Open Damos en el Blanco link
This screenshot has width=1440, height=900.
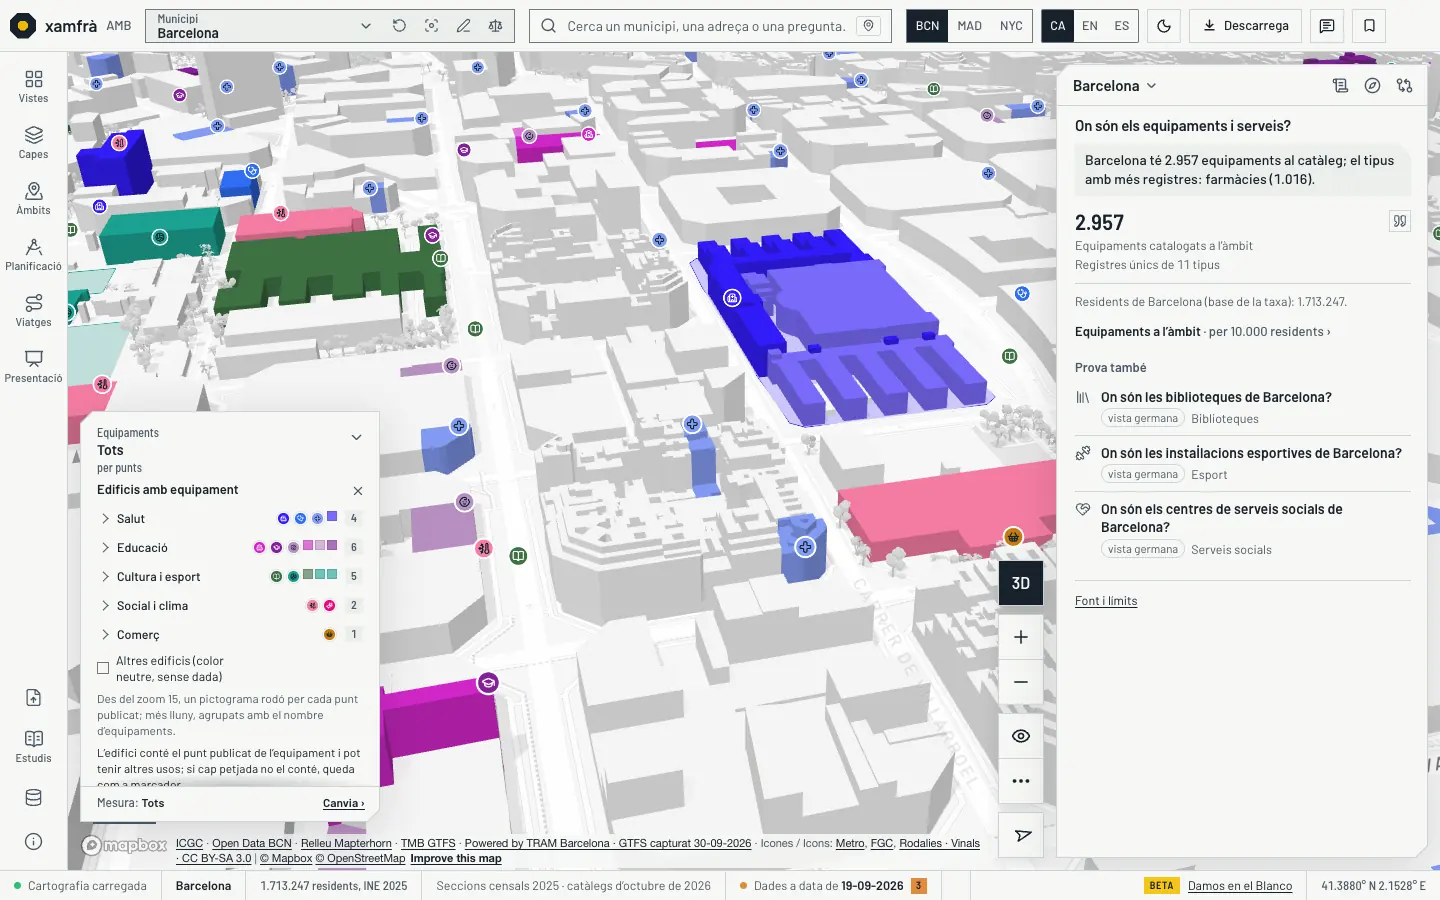click(x=1240, y=886)
